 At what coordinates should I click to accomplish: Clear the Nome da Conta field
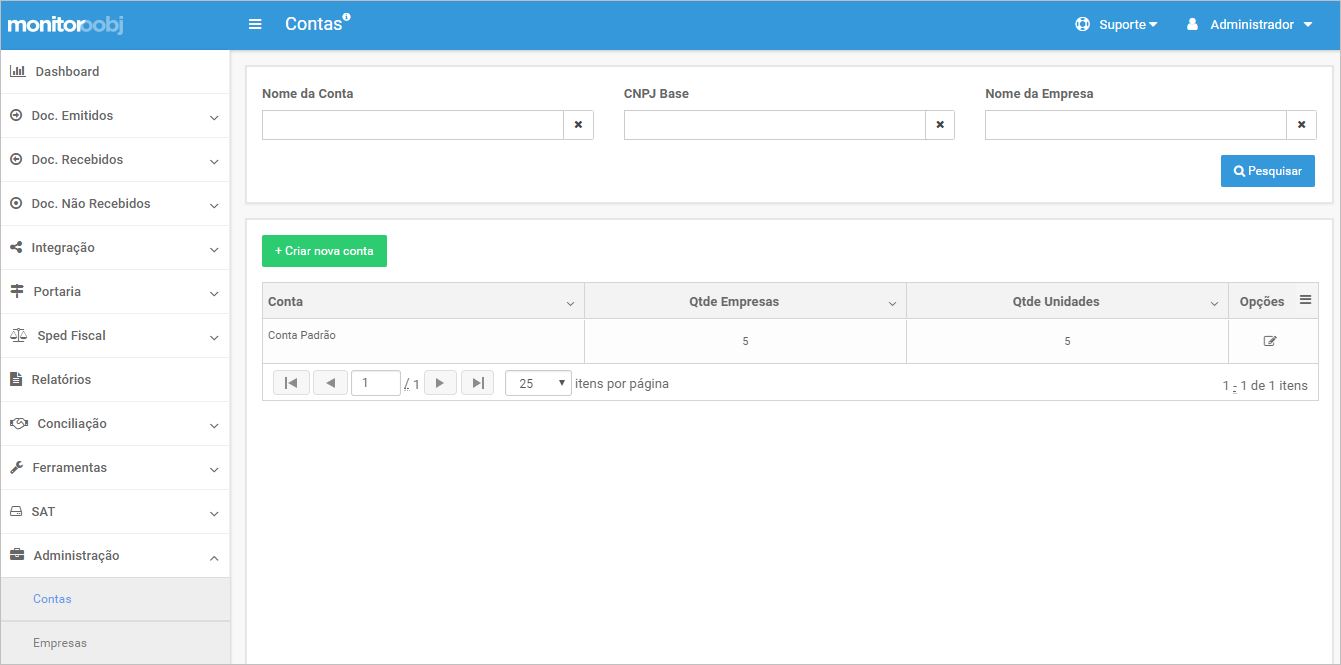pos(579,125)
